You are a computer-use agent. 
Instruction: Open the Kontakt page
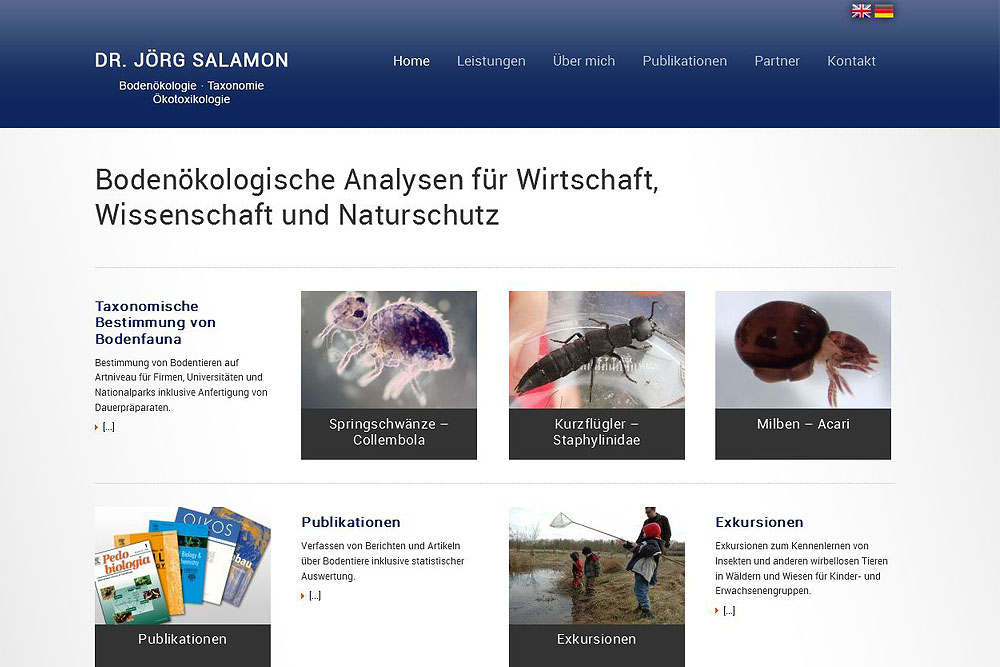[x=851, y=61]
